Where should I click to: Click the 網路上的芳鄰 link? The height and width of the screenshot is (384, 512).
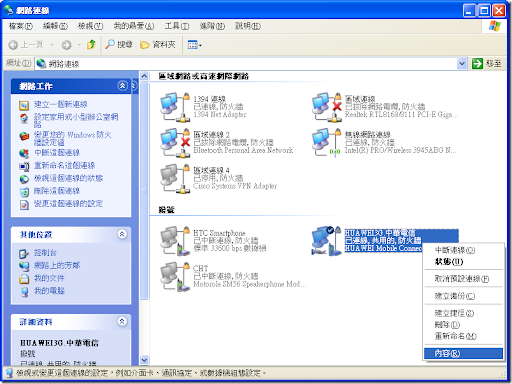57,266
